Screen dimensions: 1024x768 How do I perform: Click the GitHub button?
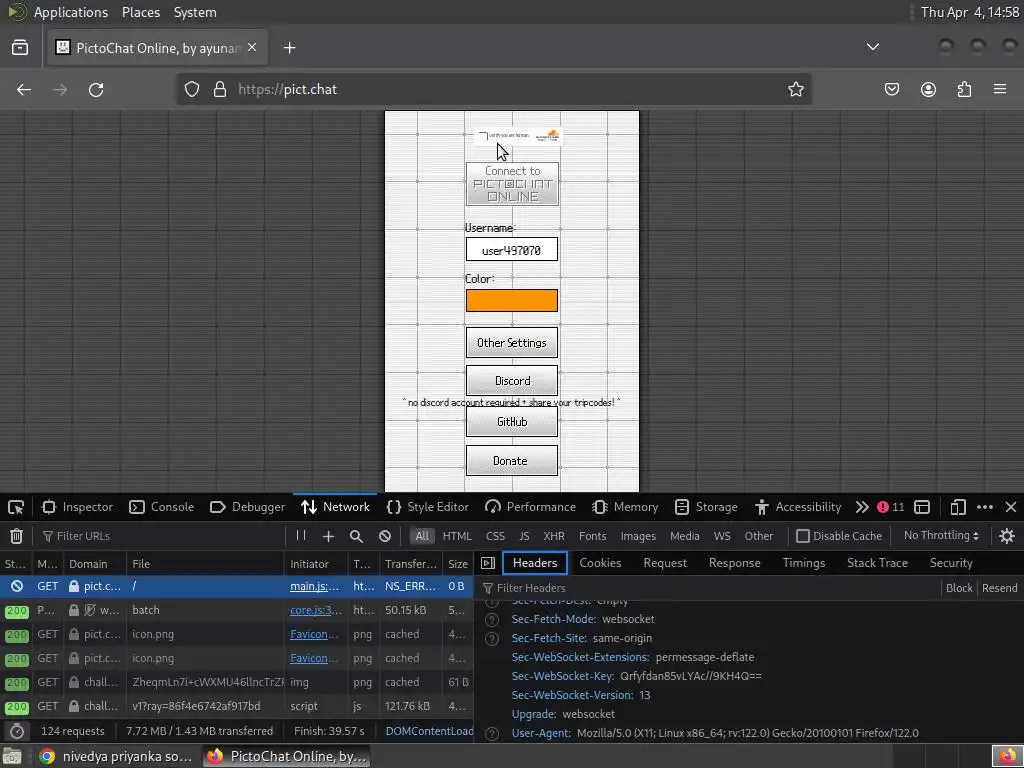tap(512, 422)
